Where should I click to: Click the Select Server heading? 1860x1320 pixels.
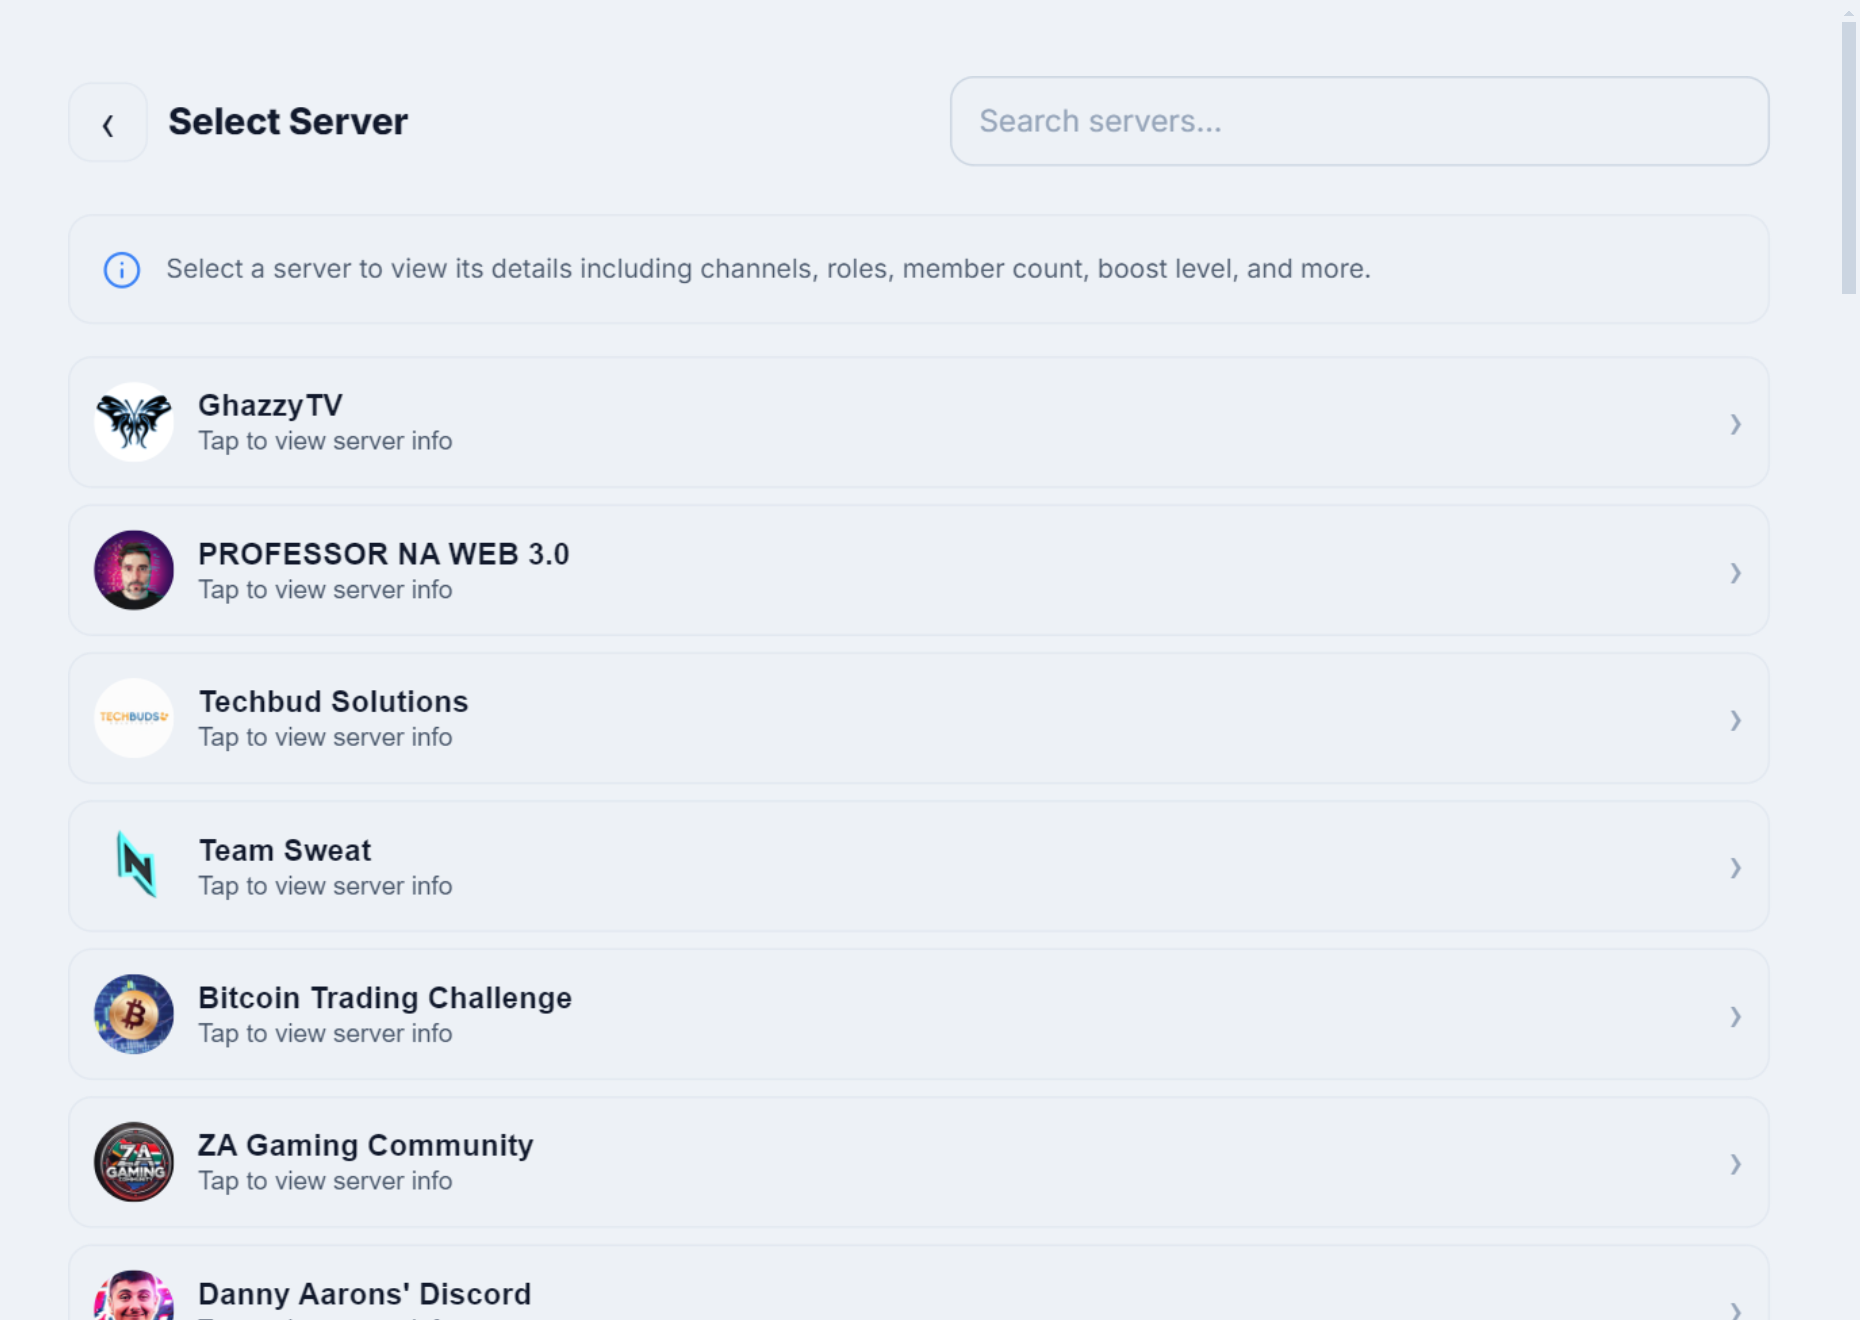click(288, 122)
